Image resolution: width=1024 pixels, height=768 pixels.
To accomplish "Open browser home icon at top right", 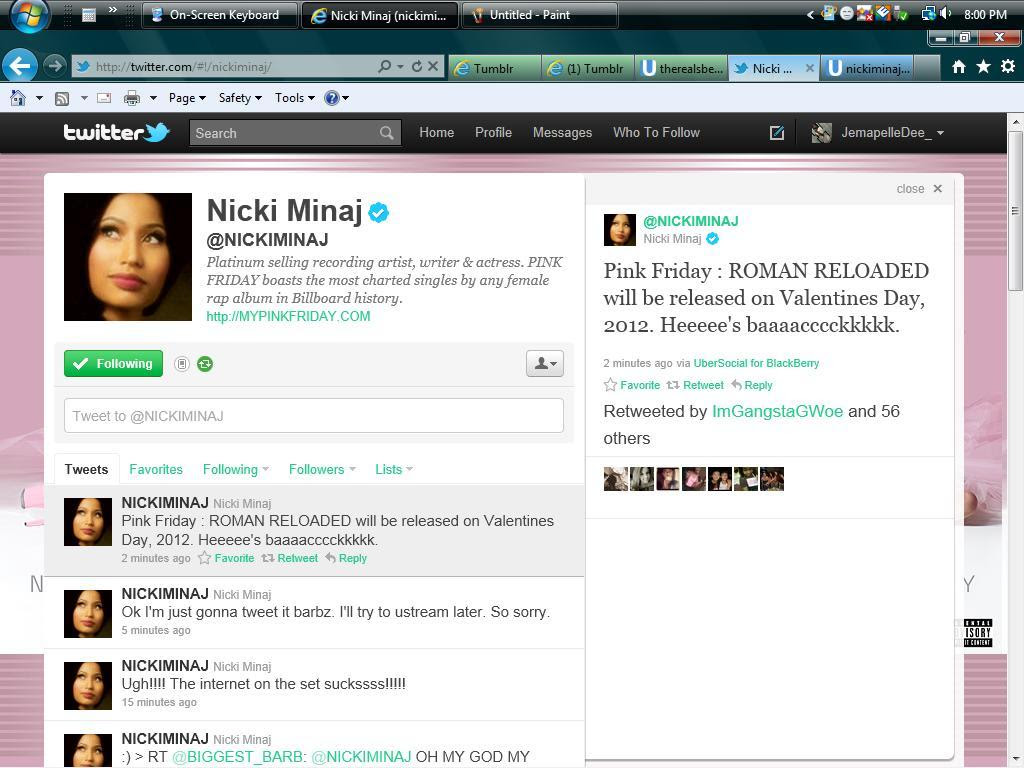I will click(x=958, y=66).
